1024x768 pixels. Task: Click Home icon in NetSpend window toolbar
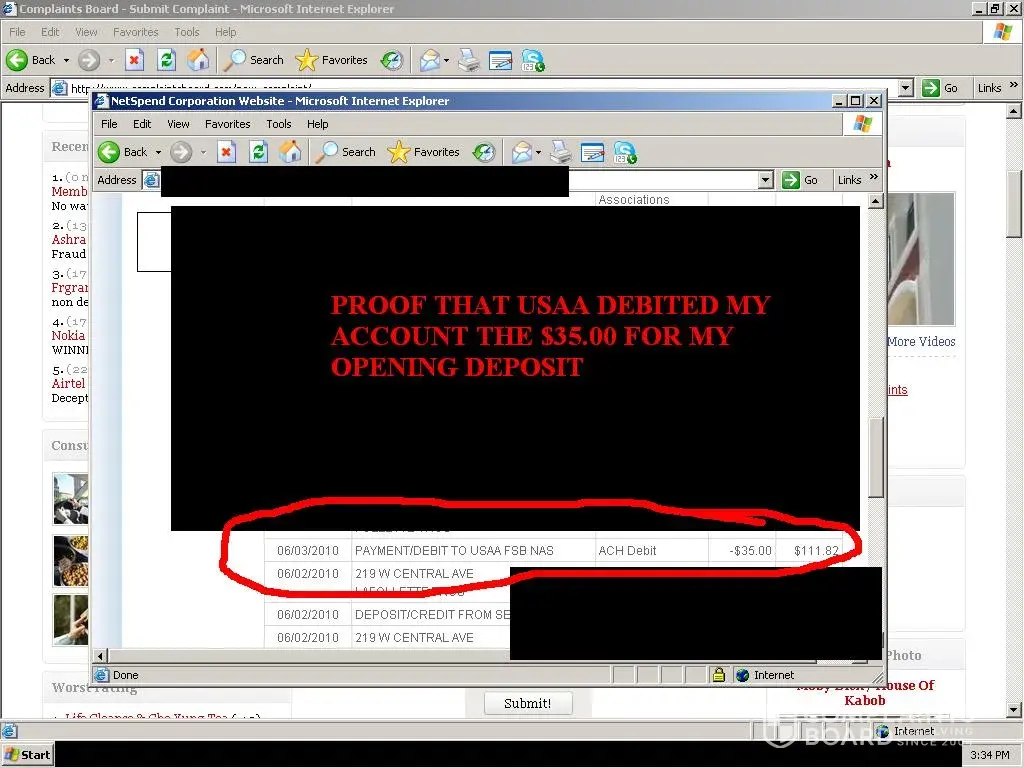290,152
